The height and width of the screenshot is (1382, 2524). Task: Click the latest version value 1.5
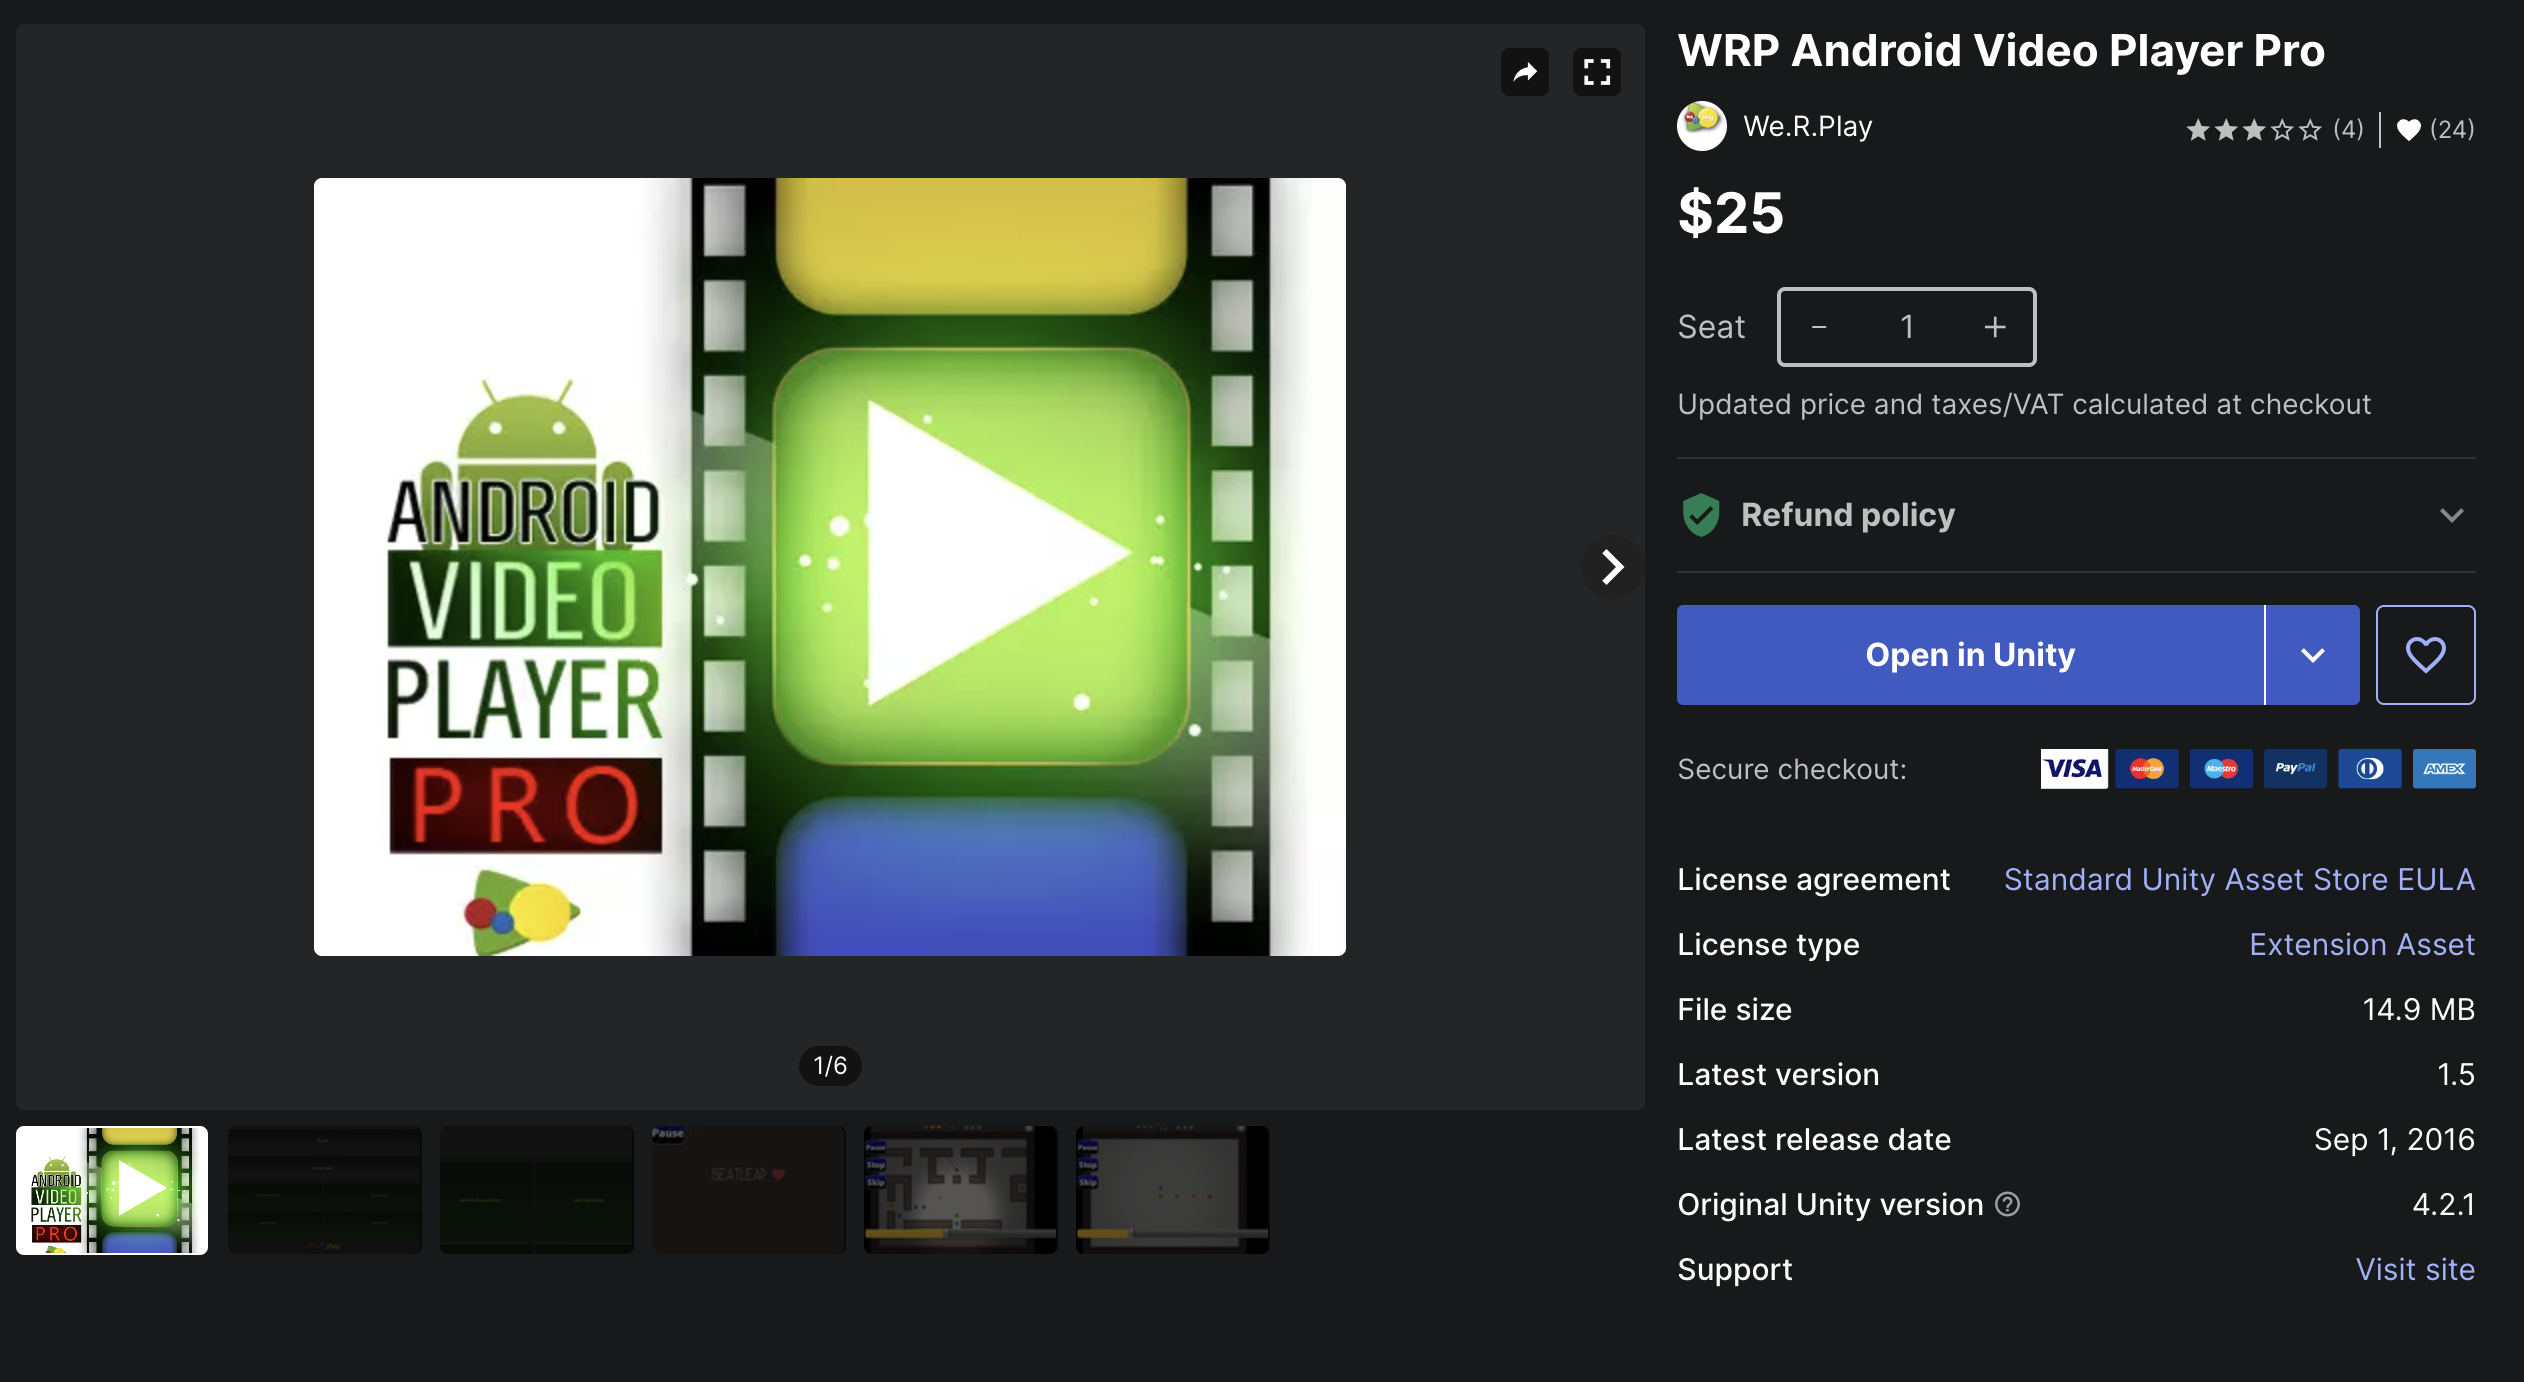coord(2456,1075)
